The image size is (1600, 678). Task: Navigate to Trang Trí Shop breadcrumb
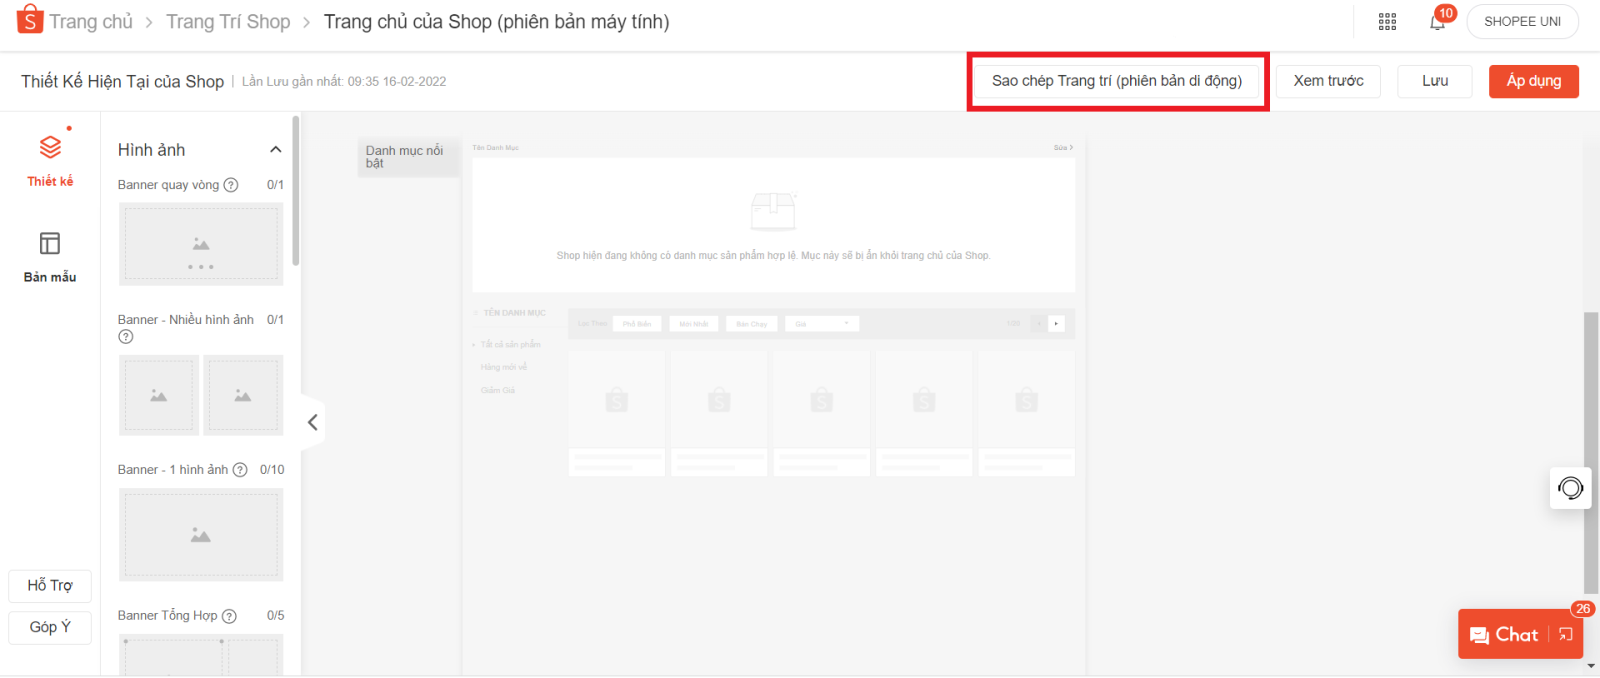(228, 22)
